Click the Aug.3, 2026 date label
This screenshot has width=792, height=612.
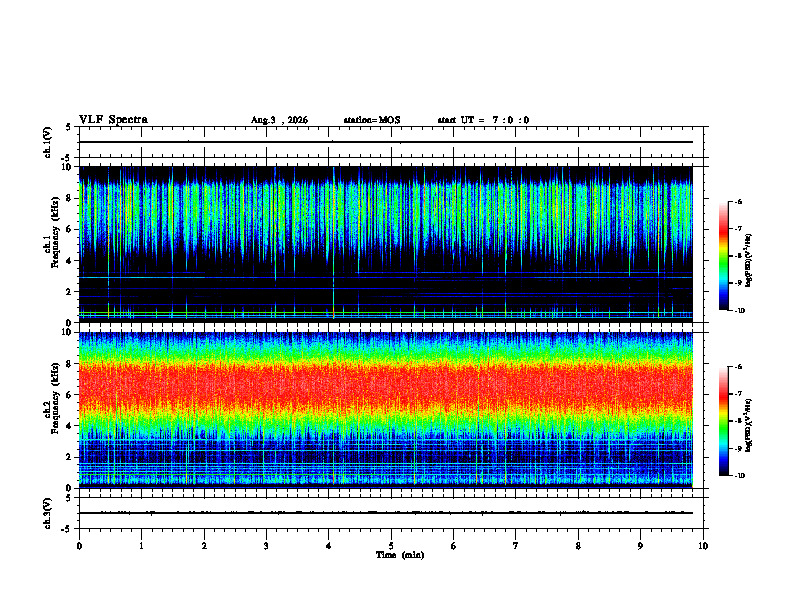click(x=279, y=120)
